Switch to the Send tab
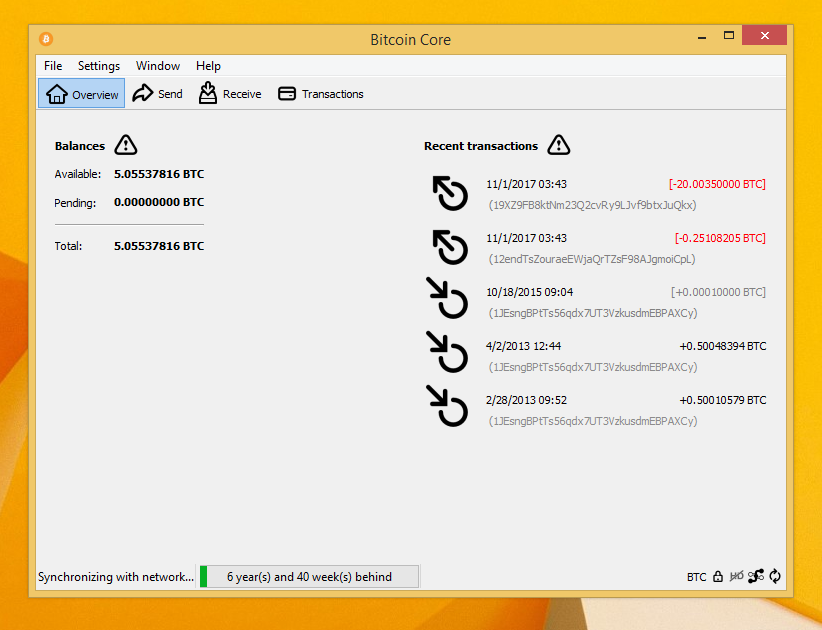The image size is (822, 630). 157,94
